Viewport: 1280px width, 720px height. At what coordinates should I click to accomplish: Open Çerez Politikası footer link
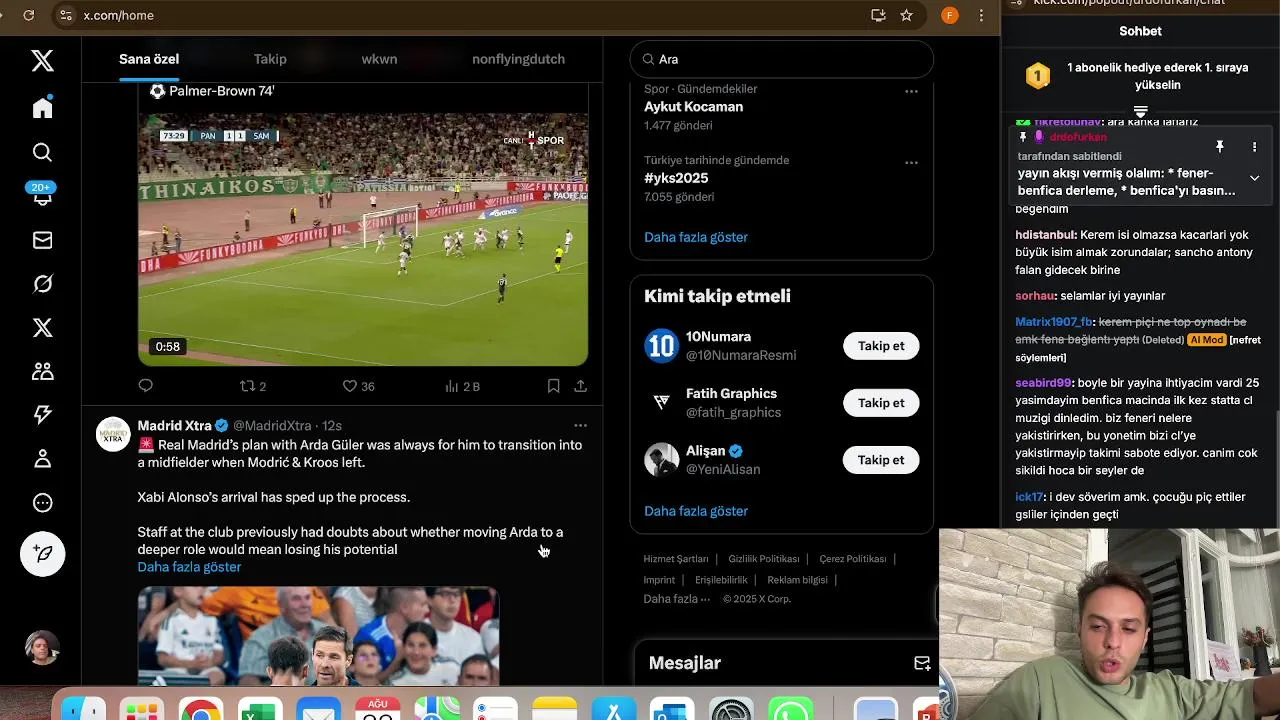pos(852,559)
